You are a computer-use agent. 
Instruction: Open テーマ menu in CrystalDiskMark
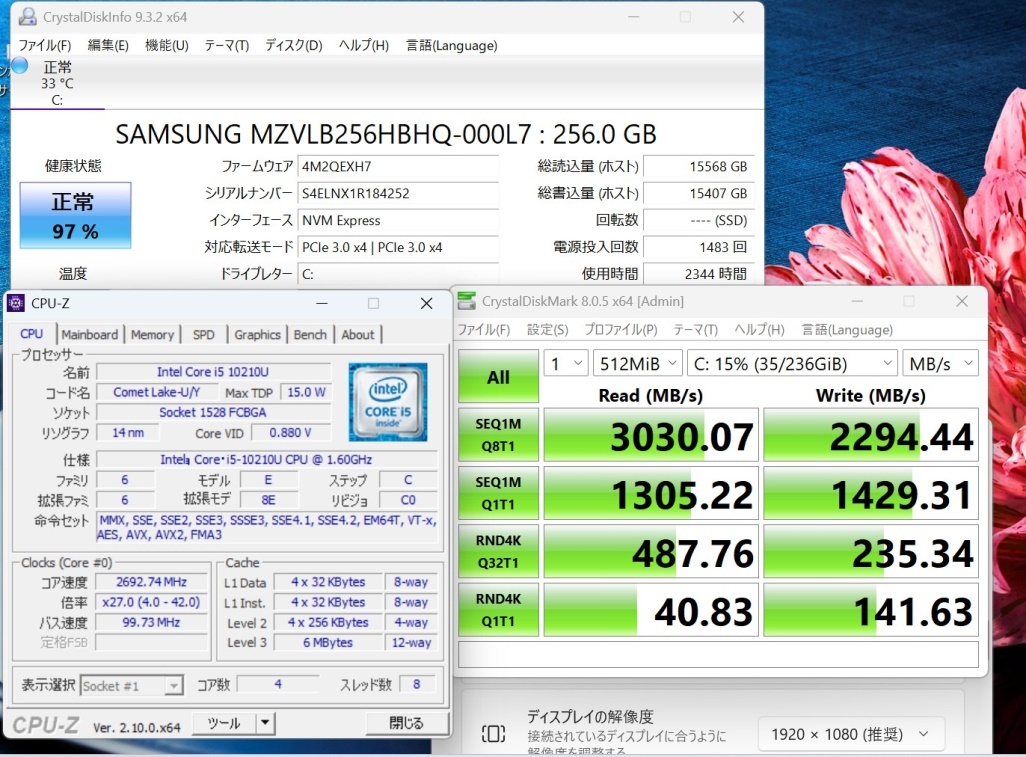coord(696,330)
